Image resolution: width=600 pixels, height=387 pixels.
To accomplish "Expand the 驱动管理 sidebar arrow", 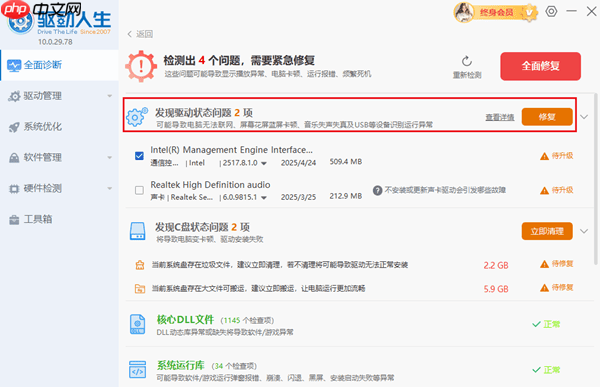I will (x=110, y=96).
